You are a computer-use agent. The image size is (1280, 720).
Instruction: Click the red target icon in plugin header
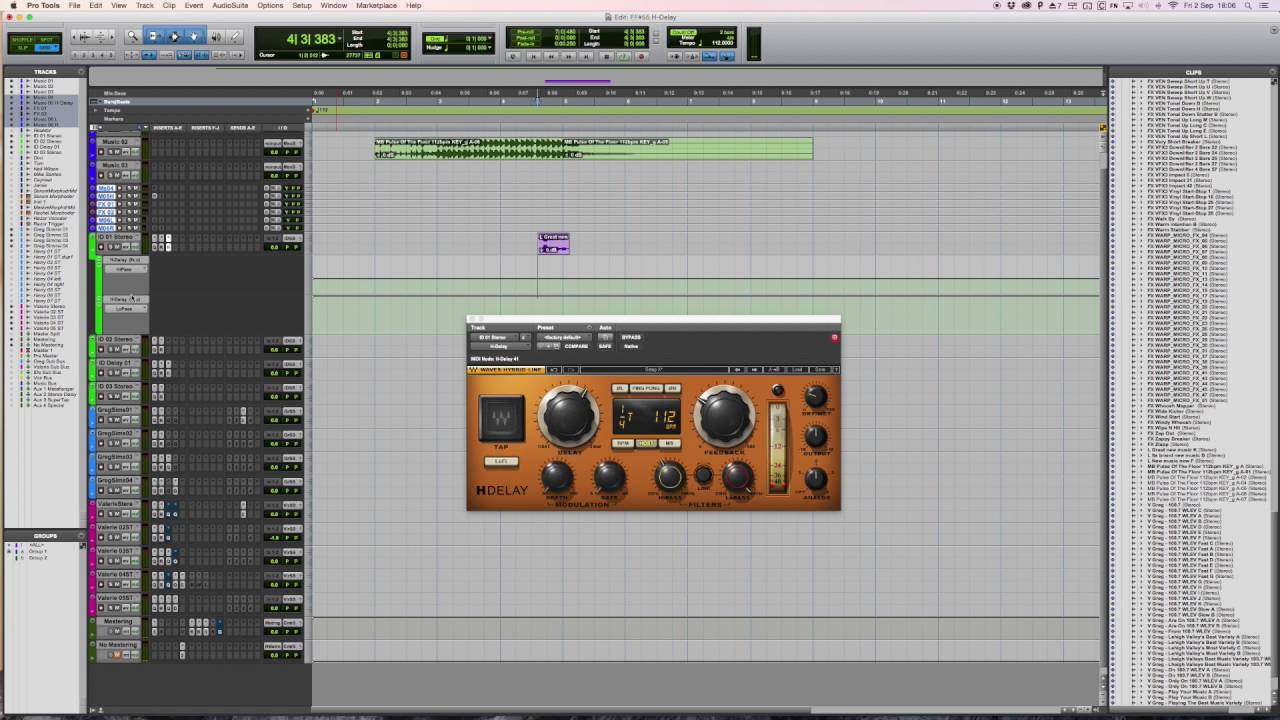(835, 337)
